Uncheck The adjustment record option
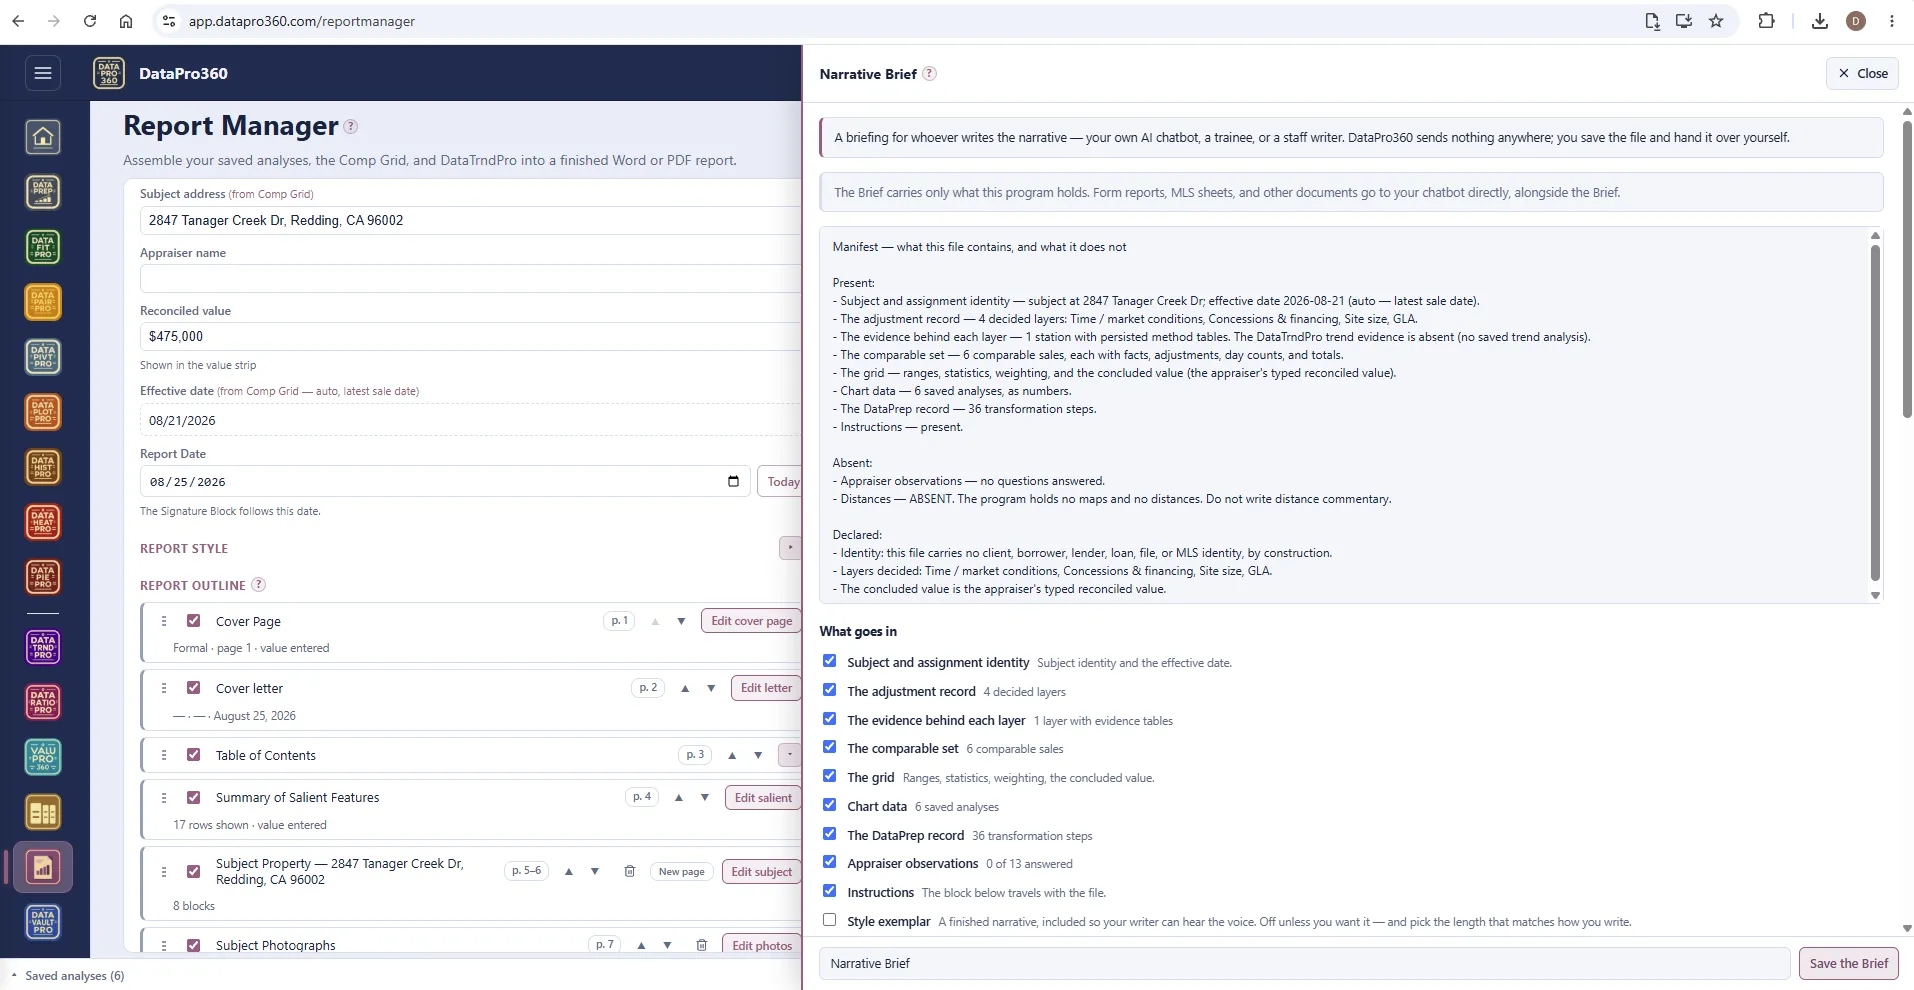The image size is (1914, 990). click(829, 690)
